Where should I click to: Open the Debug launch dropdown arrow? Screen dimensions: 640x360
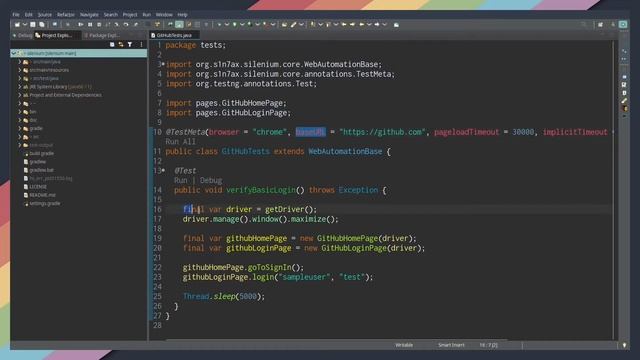click(227, 24)
